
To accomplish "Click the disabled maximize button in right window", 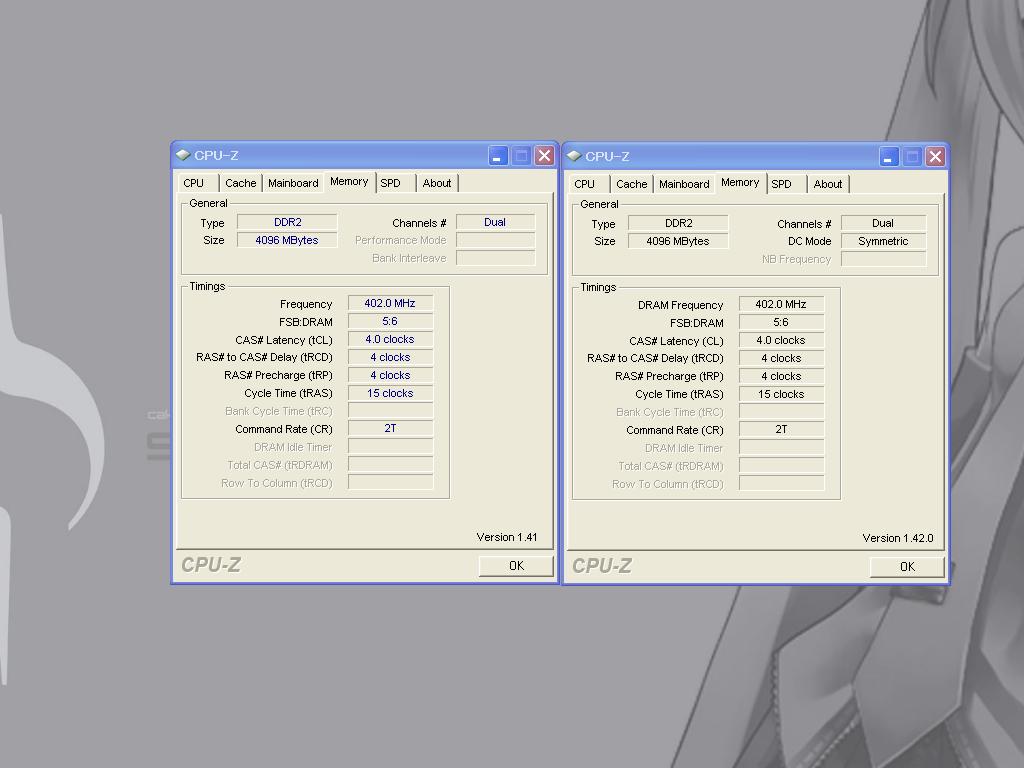I will pyautogui.click(x=912, y=157).
